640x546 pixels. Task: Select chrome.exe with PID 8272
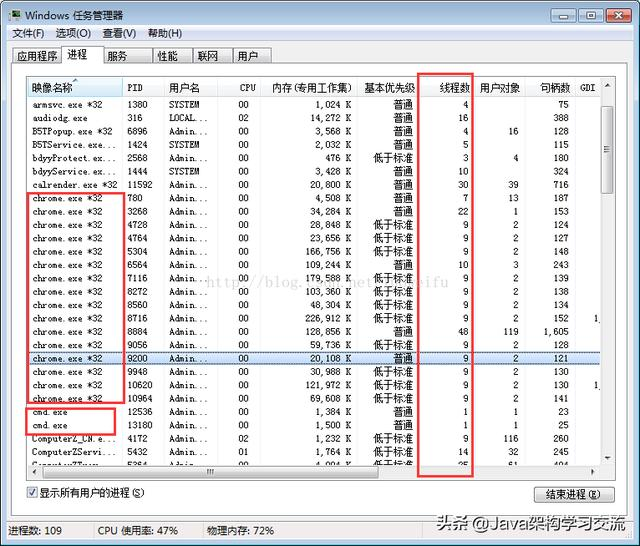[x=314, y=291]
